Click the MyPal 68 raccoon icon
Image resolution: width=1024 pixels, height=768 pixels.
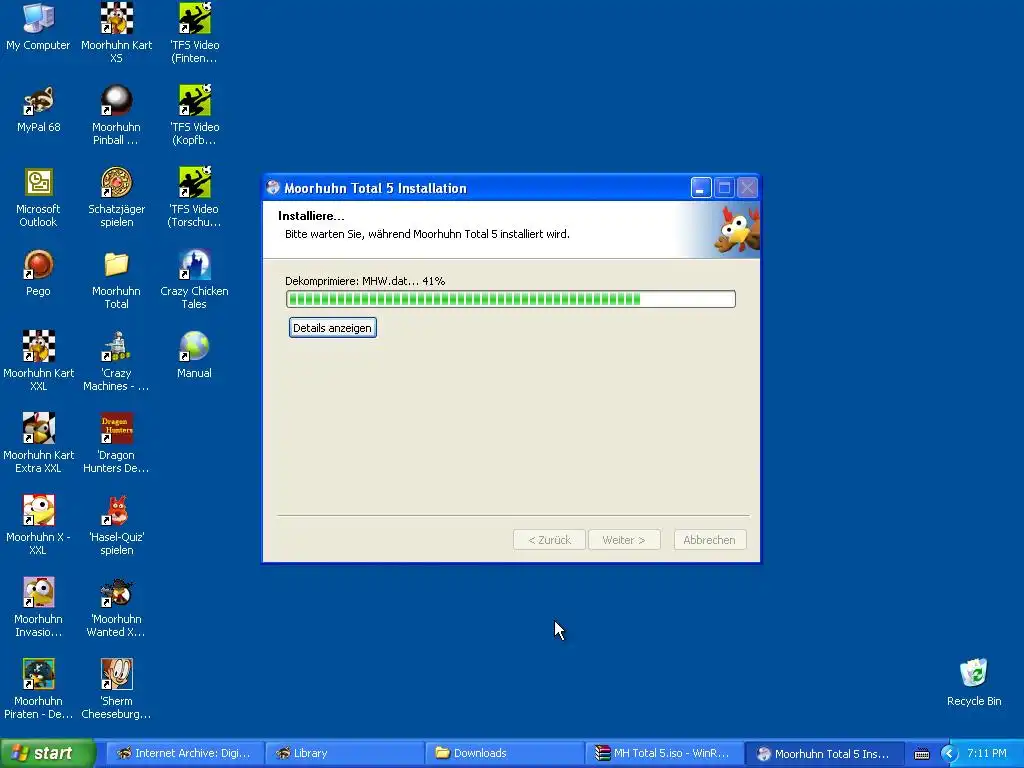[38, 101]
